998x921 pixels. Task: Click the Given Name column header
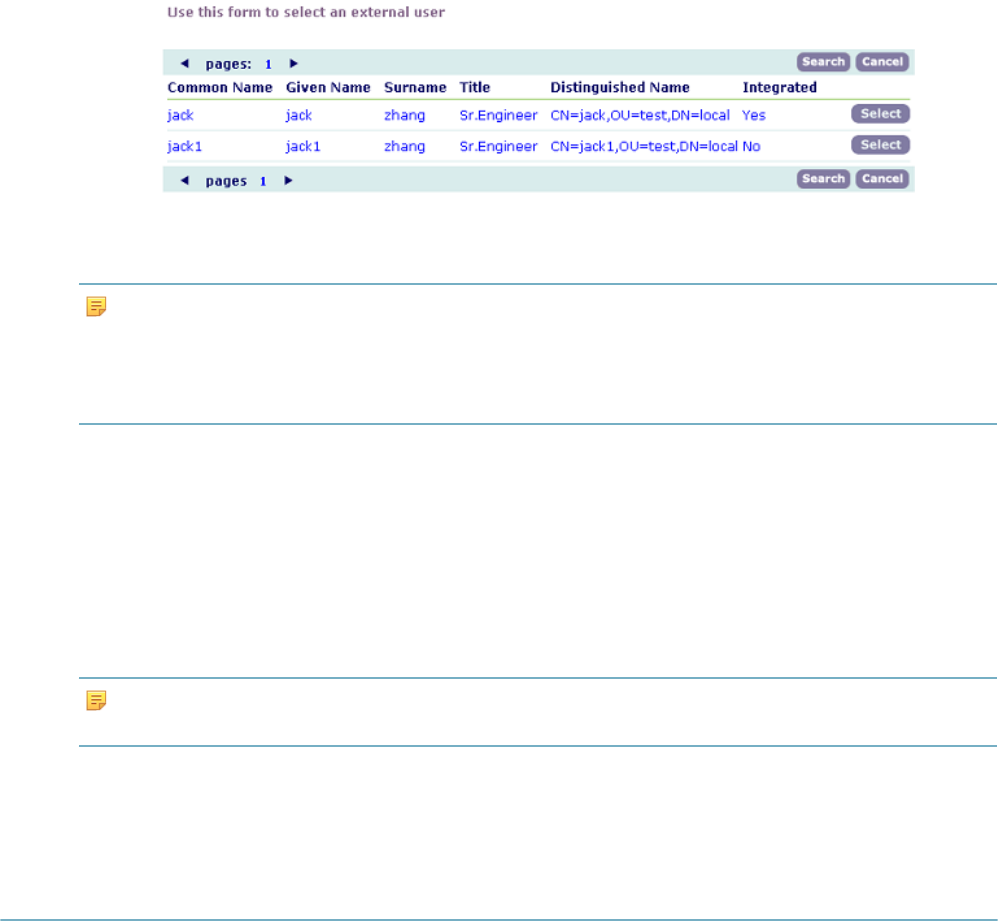(328, 87)
